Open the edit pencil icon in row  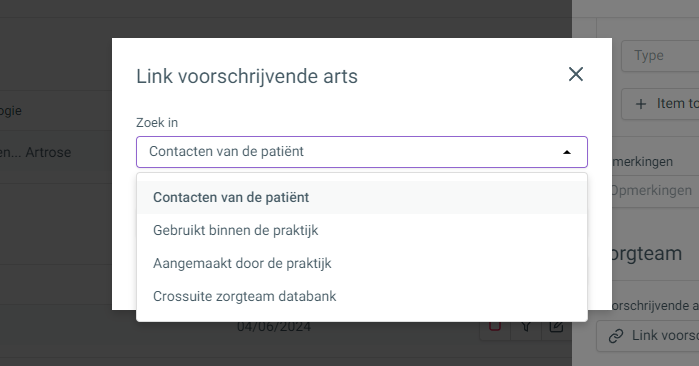556,327
